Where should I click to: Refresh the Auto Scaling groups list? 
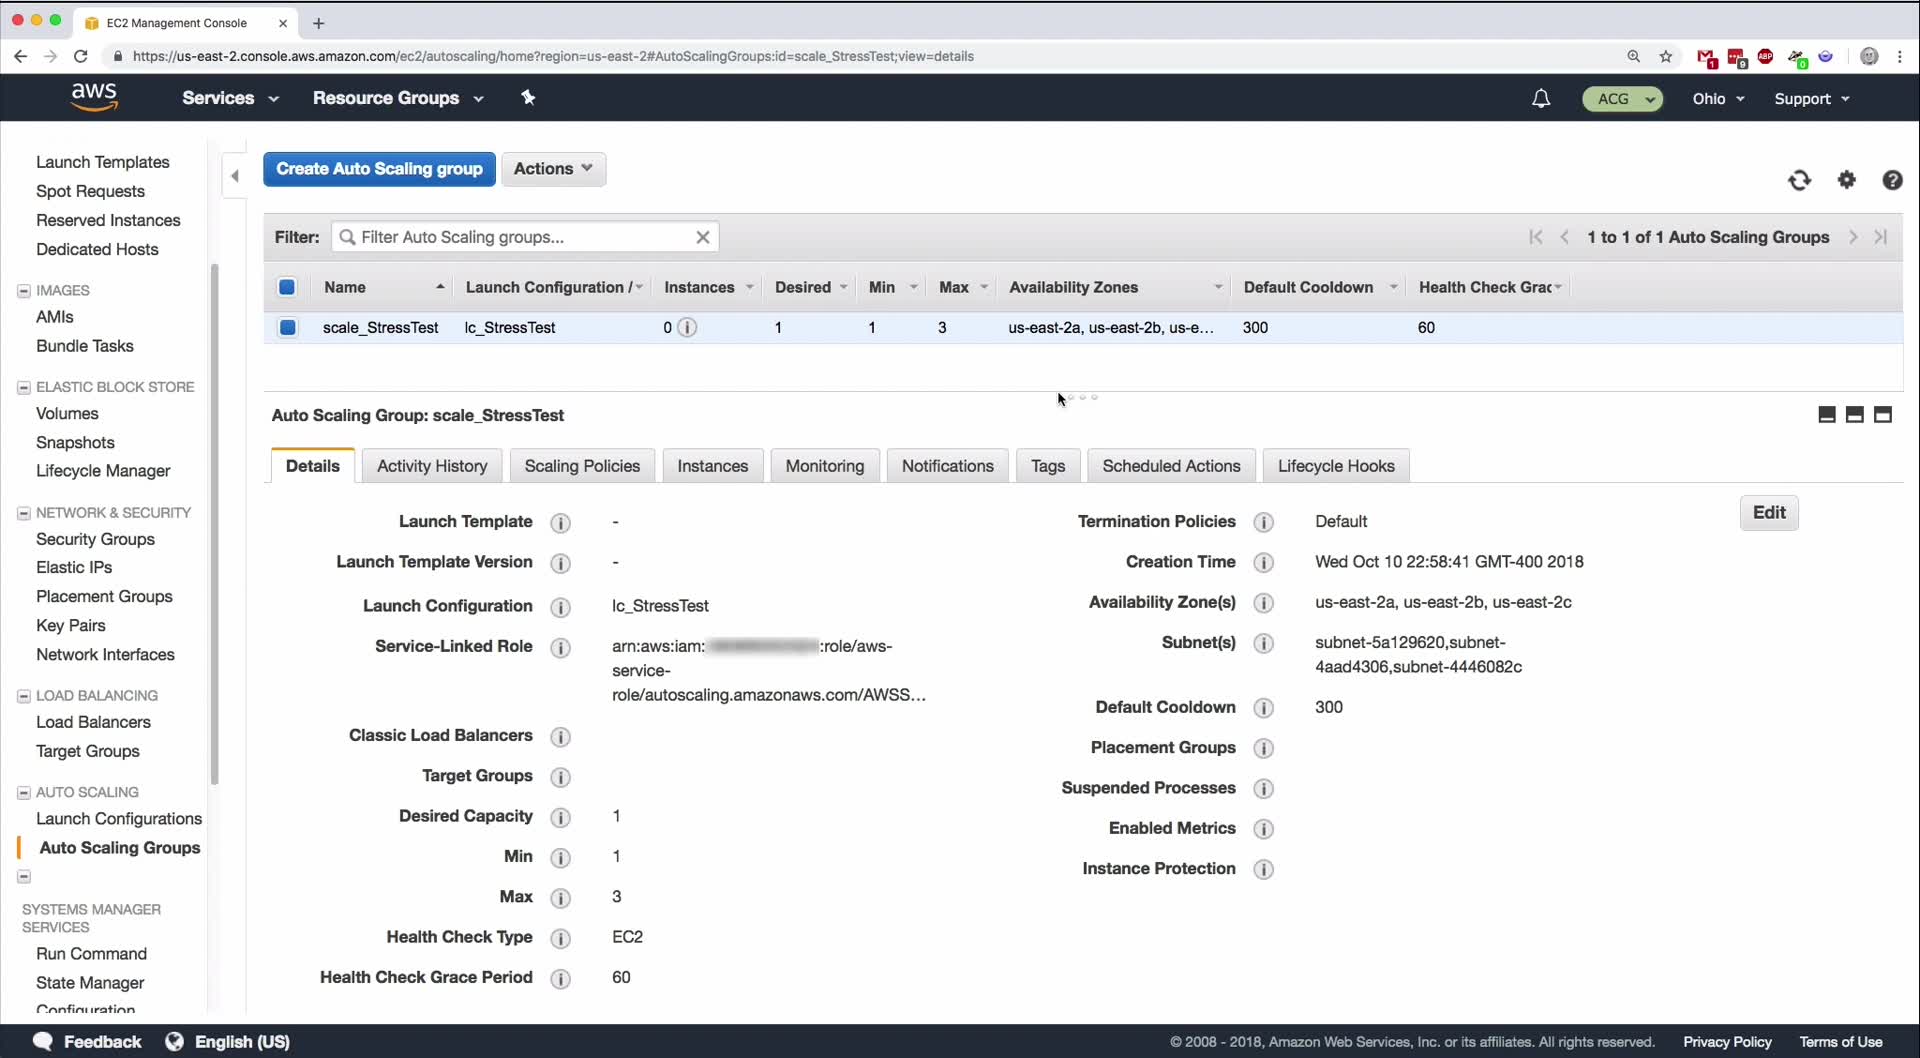point(1799,180)
